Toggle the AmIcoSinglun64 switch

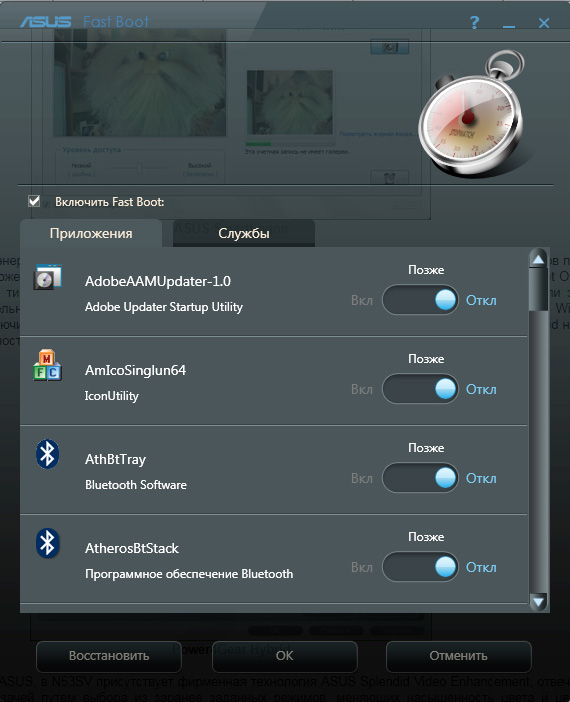(420, 389)
